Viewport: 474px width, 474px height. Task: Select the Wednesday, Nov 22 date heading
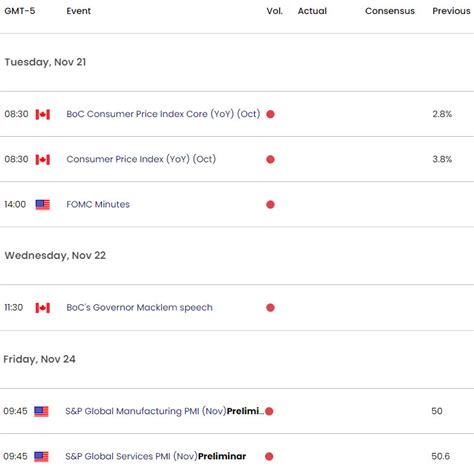pyautogui.click(x=55, y=256)
